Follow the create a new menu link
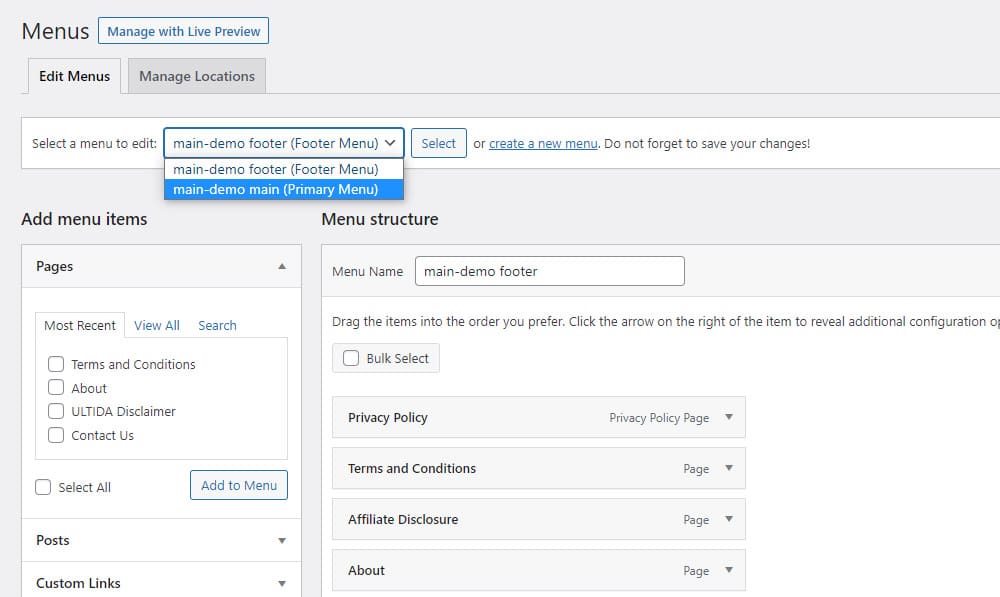 [543, 144]
